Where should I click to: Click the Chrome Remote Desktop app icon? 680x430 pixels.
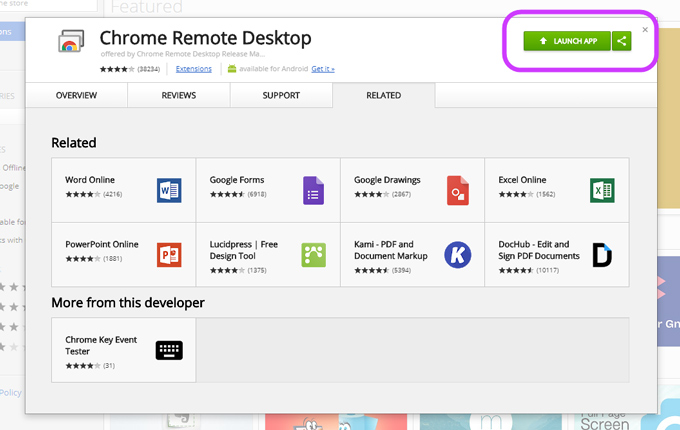click(x=71, y=41)
